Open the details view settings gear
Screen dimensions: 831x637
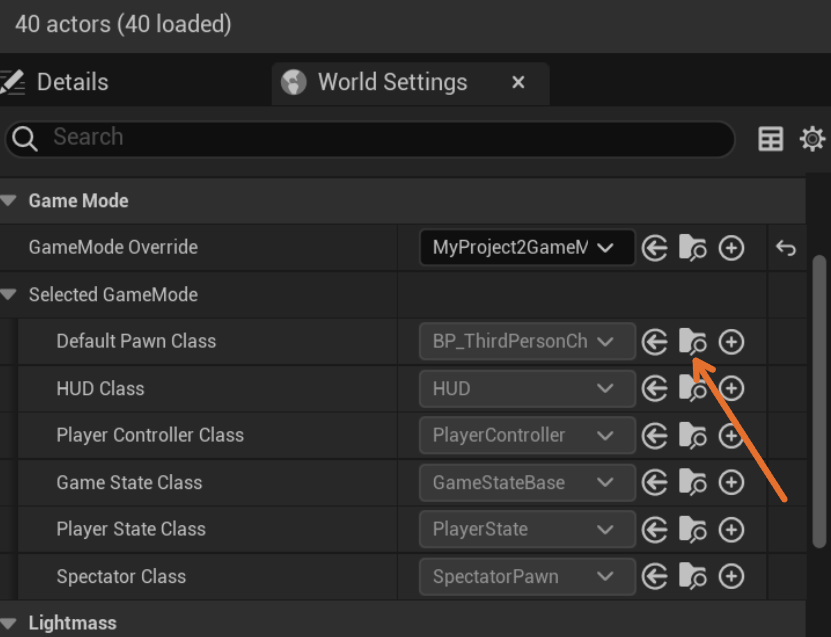812,140
